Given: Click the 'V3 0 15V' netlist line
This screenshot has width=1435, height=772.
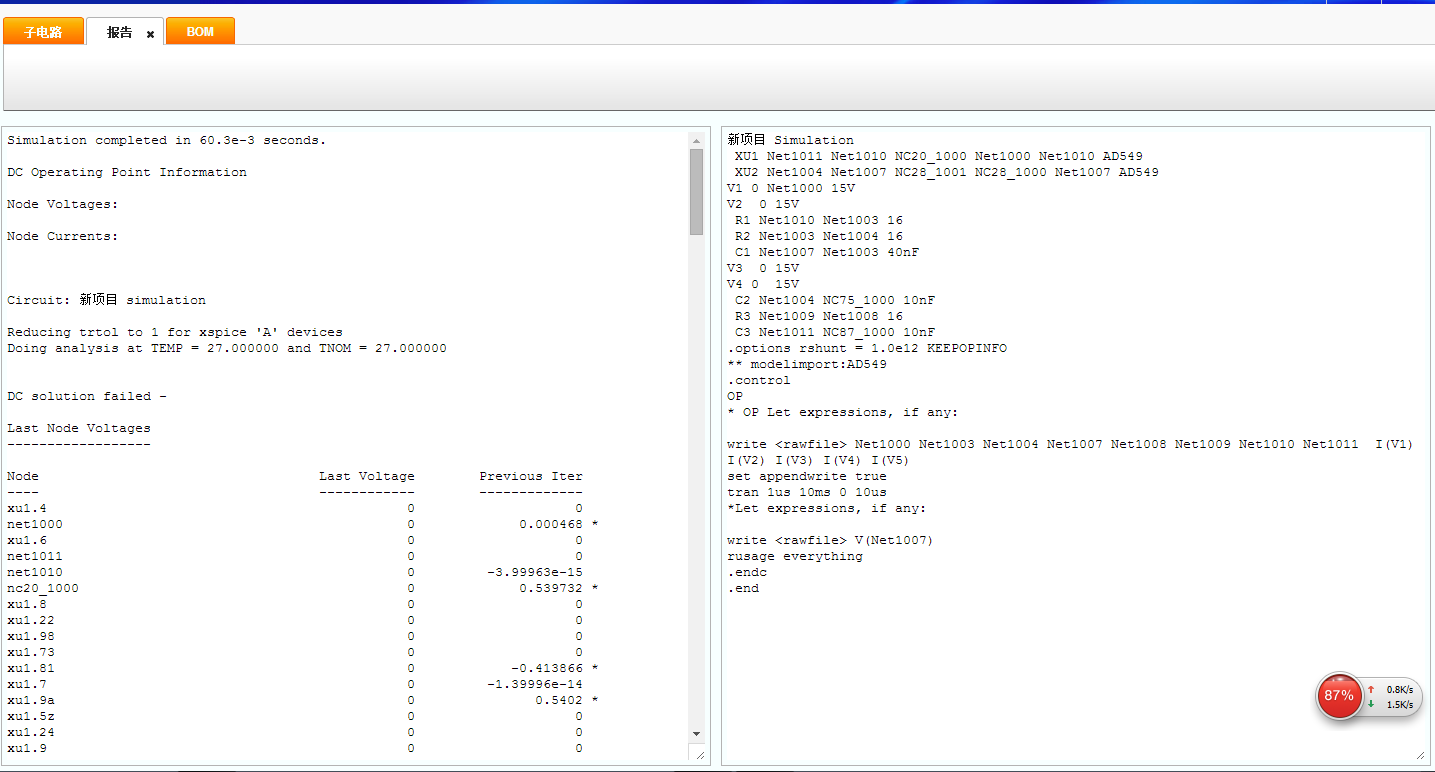Looking at the screenshot, I should coord(763,268).
